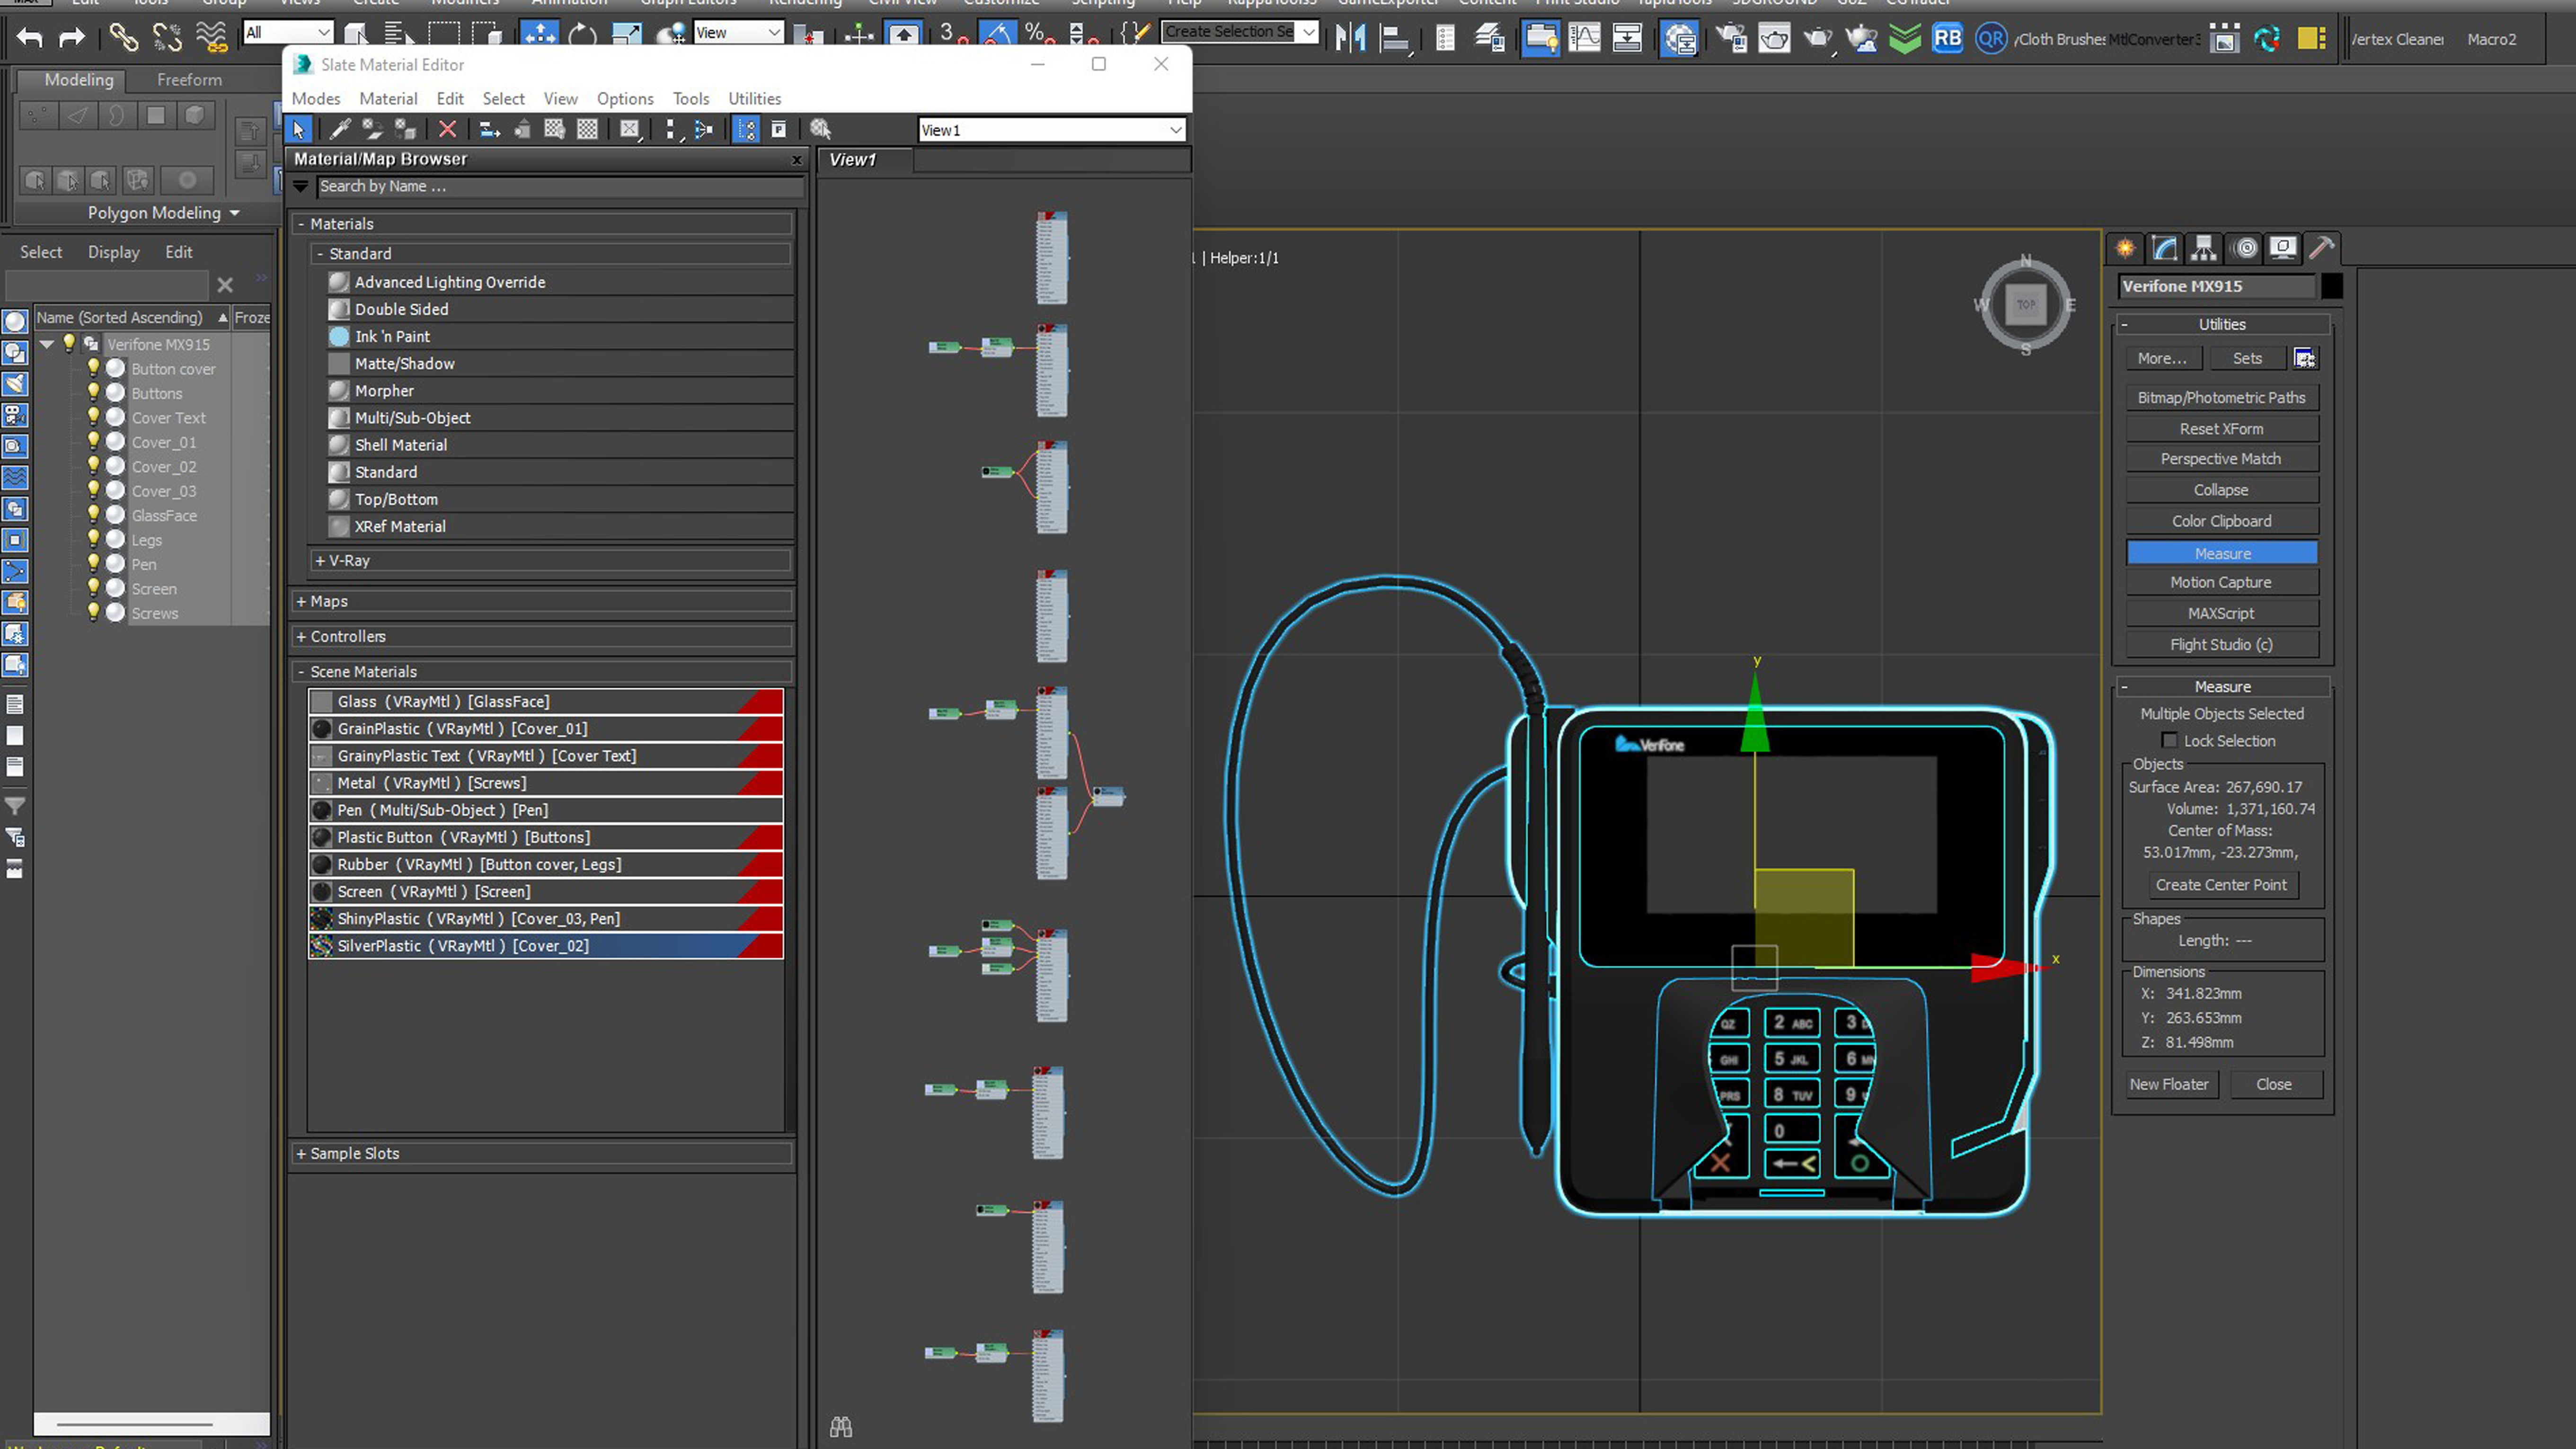This screenshot has height=1449, width=2576.
Task: Click the black object color swatch
Action: coord(2331,286)
